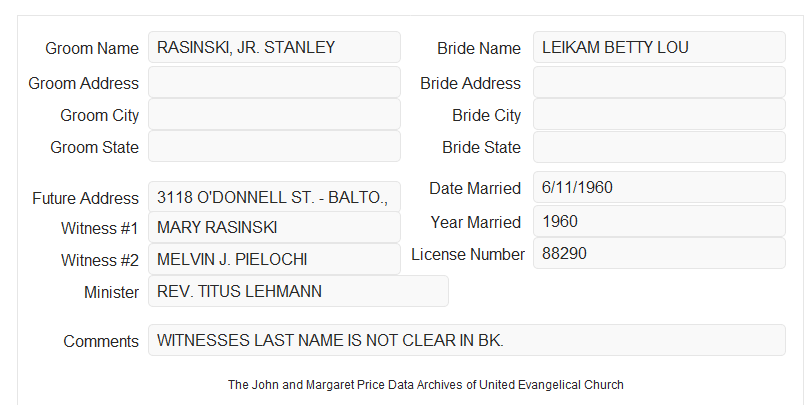Click the Bride State field
This screenshot has height=405, width=805.
click(659, 147)
